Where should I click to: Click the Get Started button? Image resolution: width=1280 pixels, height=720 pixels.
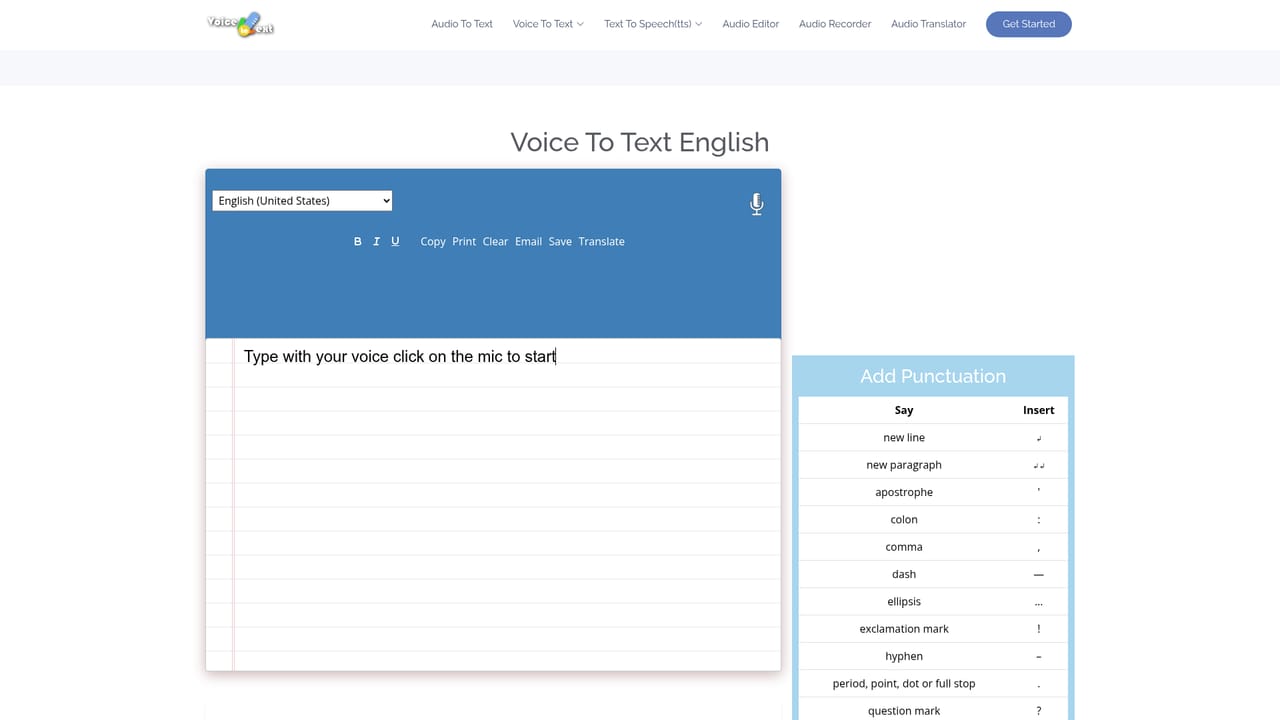click(1029, 24)
